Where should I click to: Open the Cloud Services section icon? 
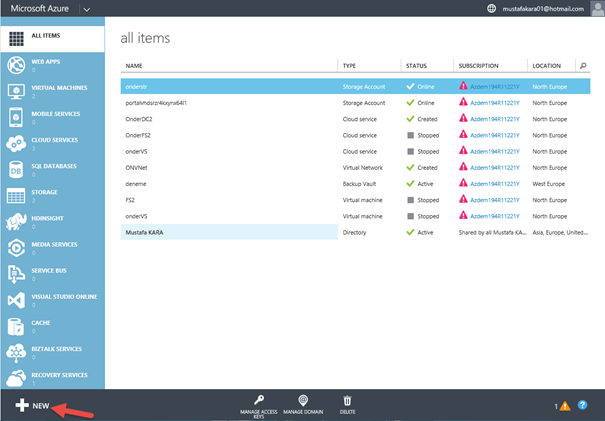click(x=16, y=144)
